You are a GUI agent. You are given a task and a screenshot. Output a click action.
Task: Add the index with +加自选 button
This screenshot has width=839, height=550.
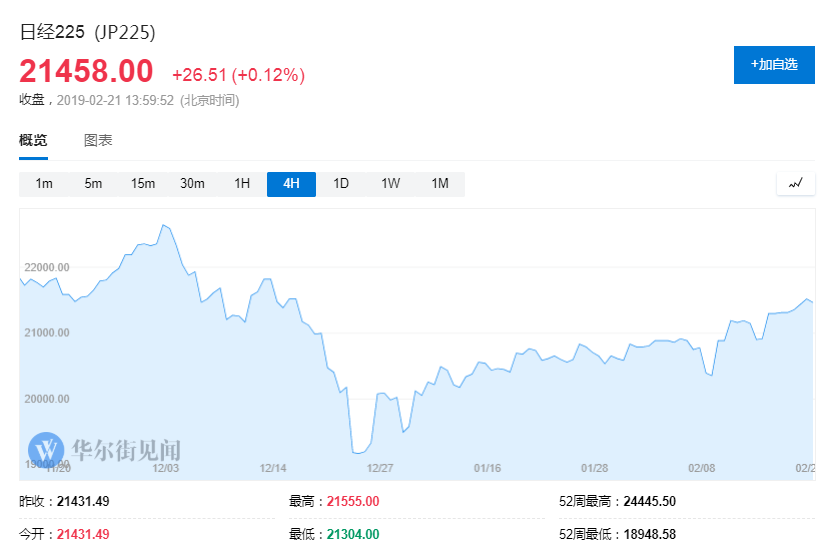point(774,64)
